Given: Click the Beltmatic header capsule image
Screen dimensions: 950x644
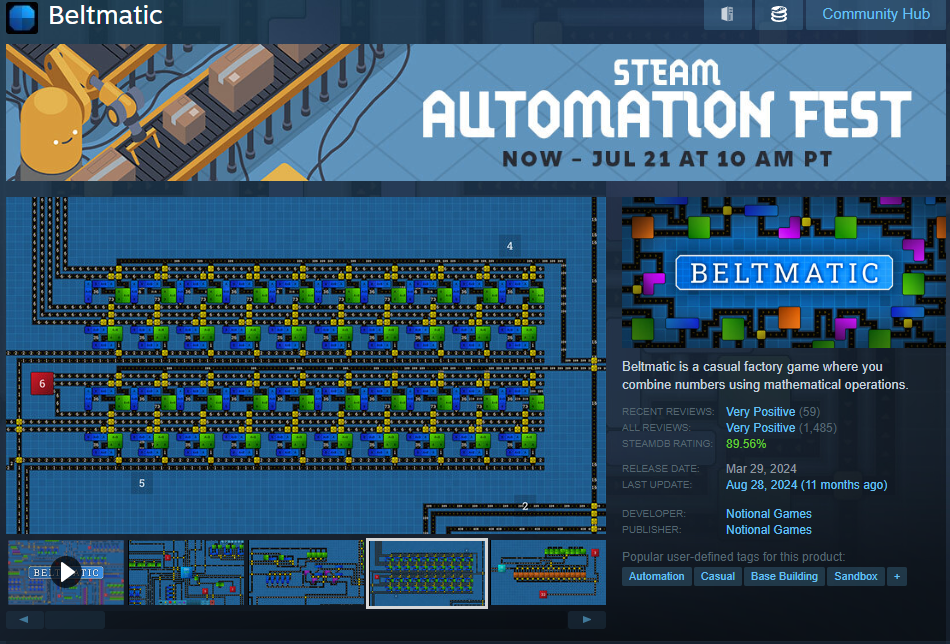Looking at the screenshot, I should coord(783,272).
